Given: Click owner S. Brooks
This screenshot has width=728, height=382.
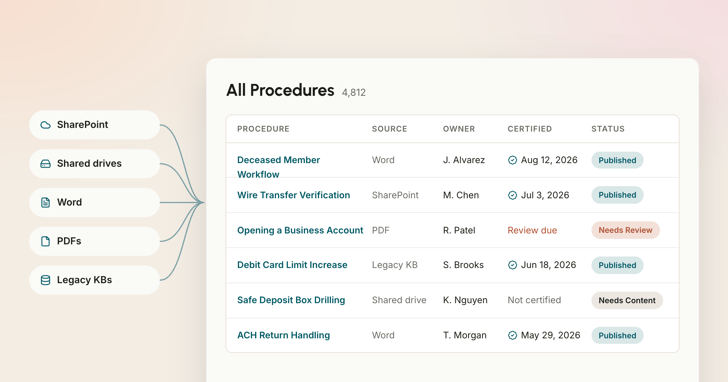Looking at the screenshot, I should (x=463, y=265).
